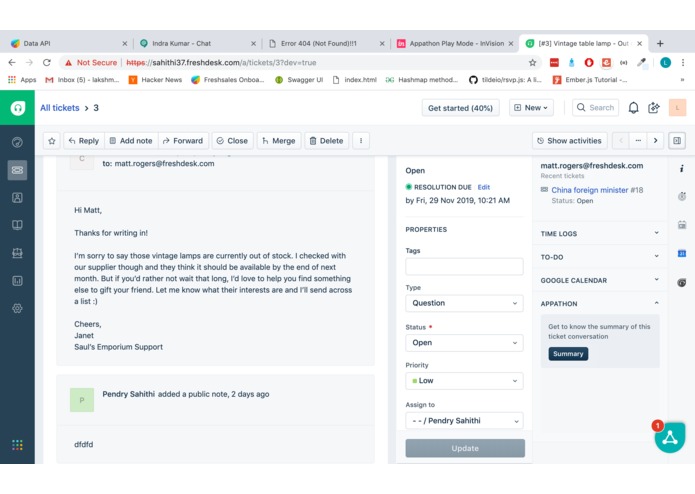
Task: Open the Assign to dropdown
Action: [x=464, y=420]
